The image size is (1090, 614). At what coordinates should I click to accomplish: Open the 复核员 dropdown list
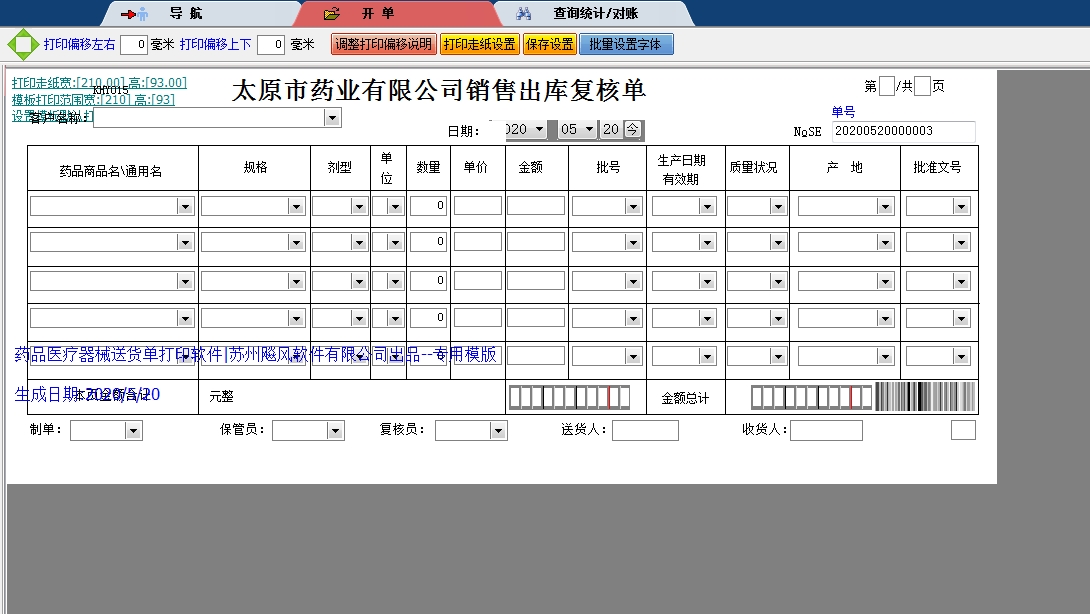(498, 431)
